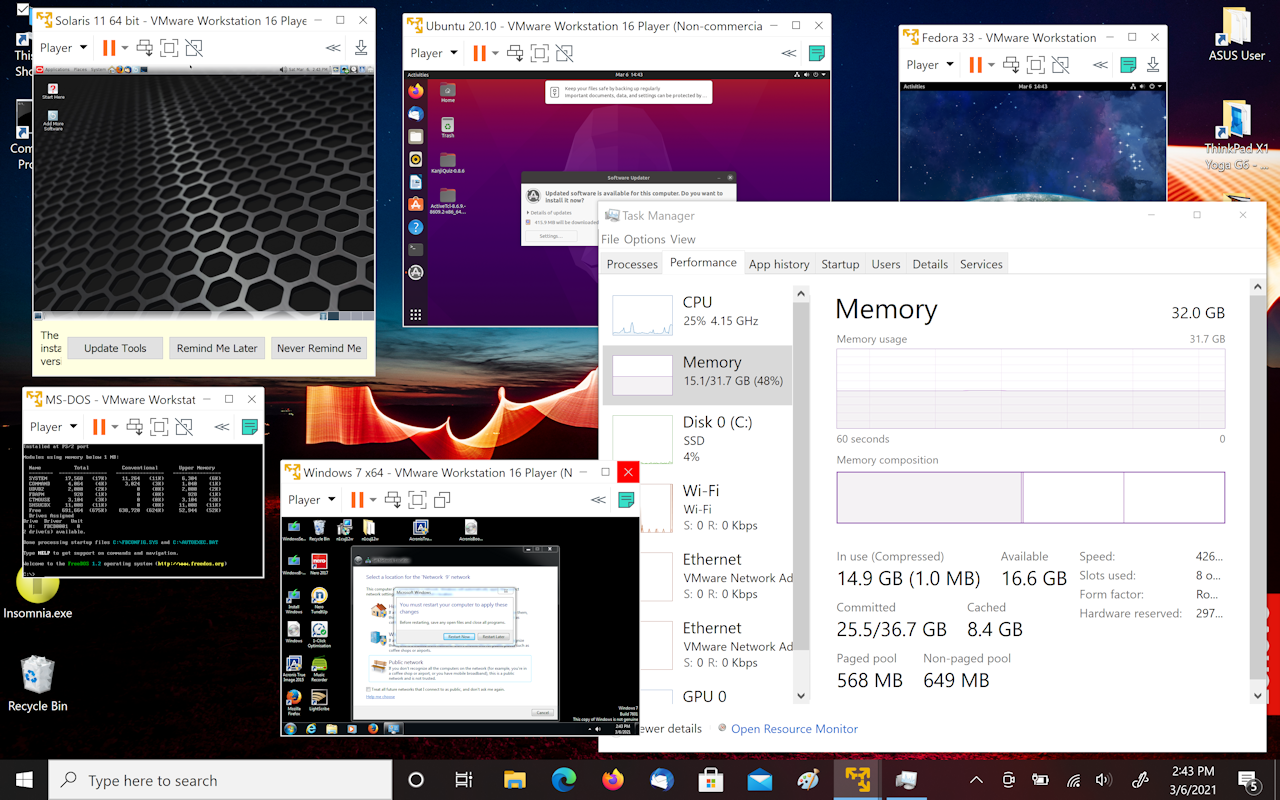
Task: Open the volume control in system tray
Action: click(x=1103, y=780)
